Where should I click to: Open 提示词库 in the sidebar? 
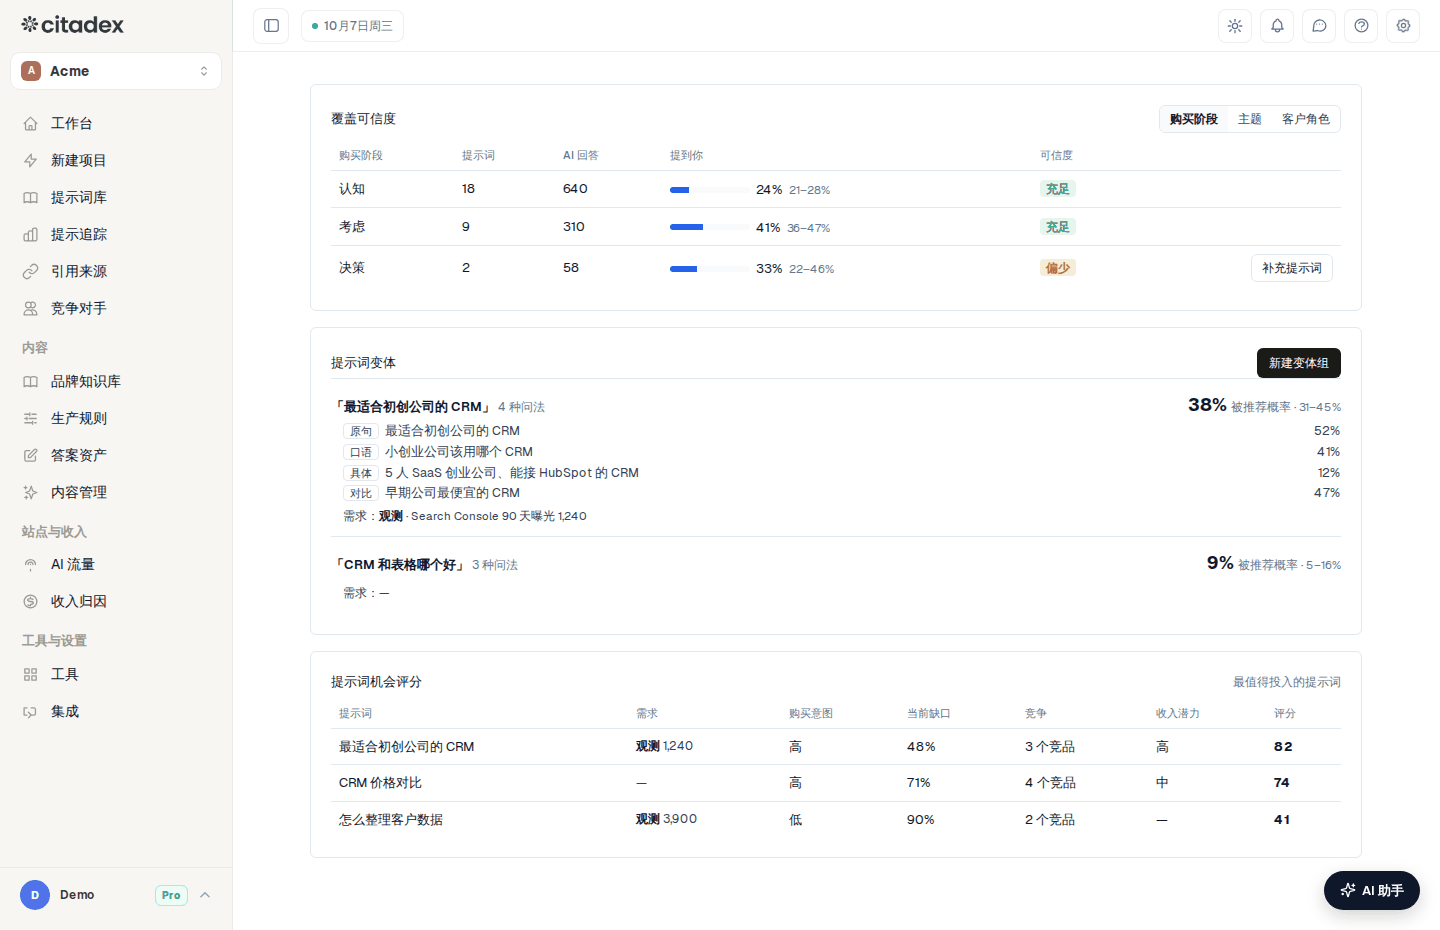pyautogui.click(x=116, y=197)
